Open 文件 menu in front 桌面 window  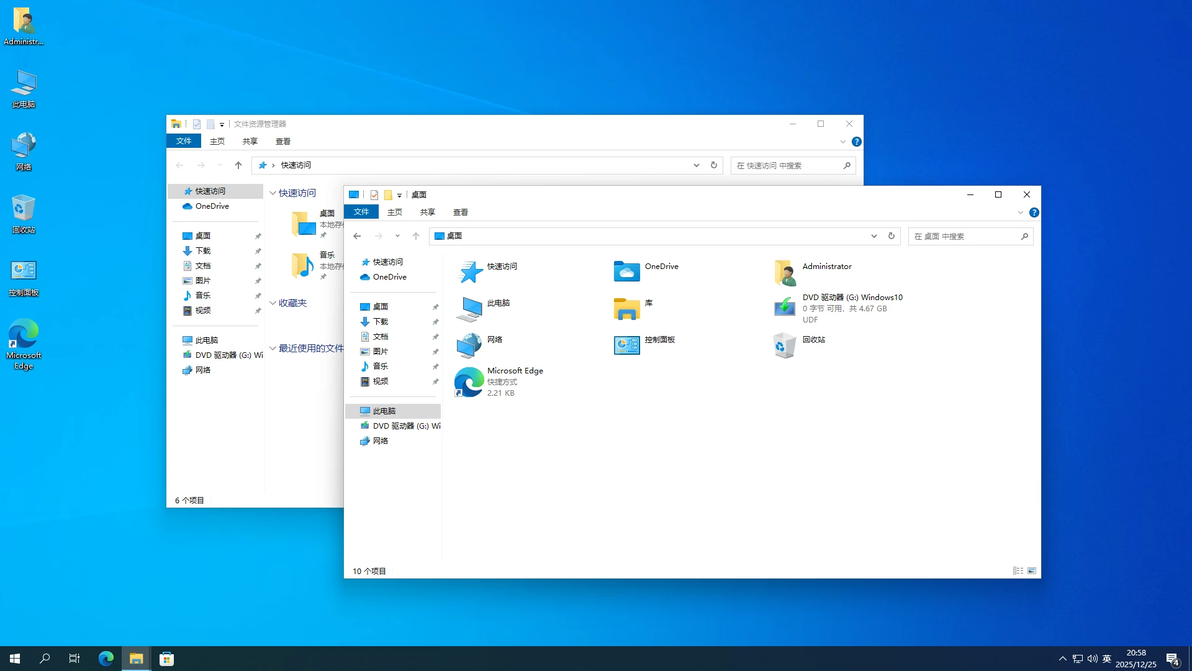tap(361, 212)
